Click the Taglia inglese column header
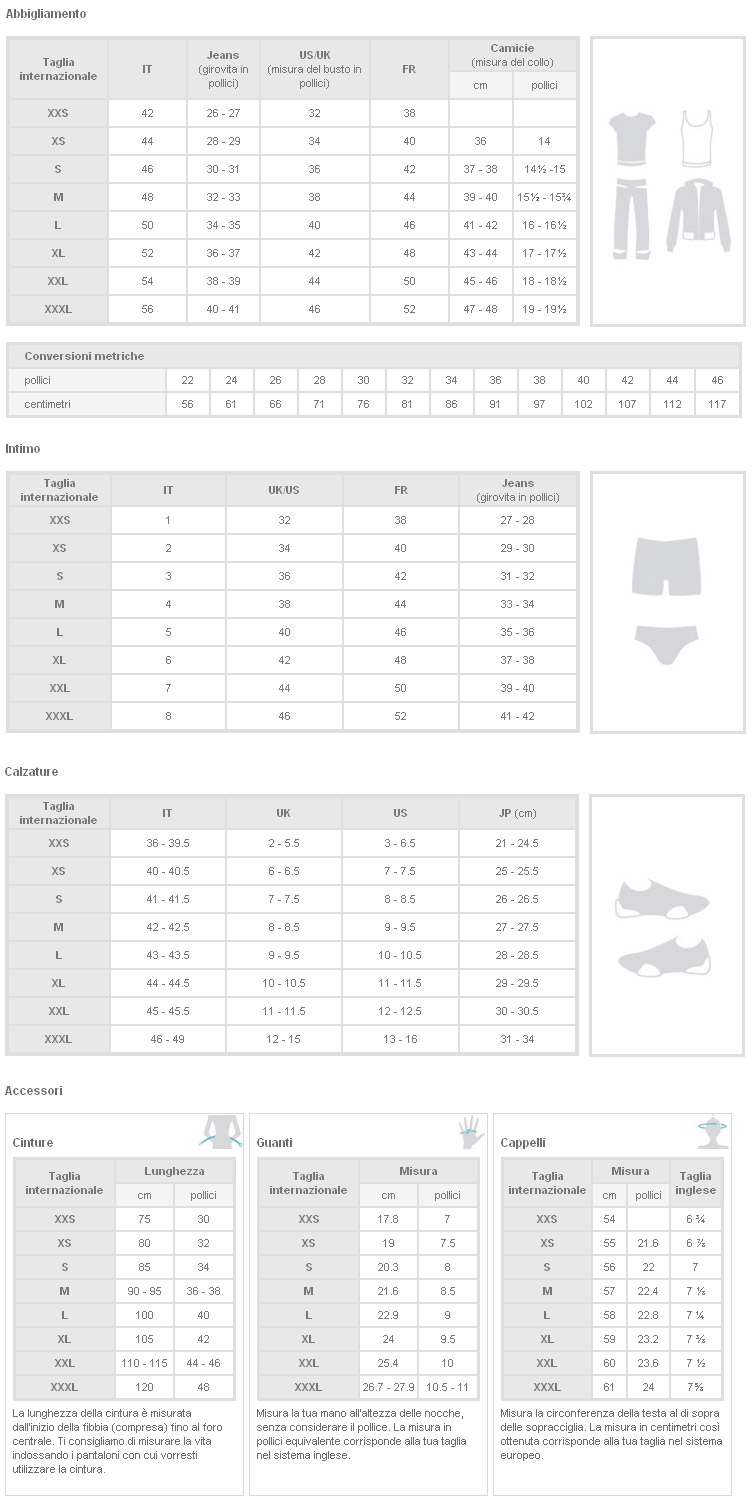This screenshot has width=754, height=1500. click(x=695, y=1183)
